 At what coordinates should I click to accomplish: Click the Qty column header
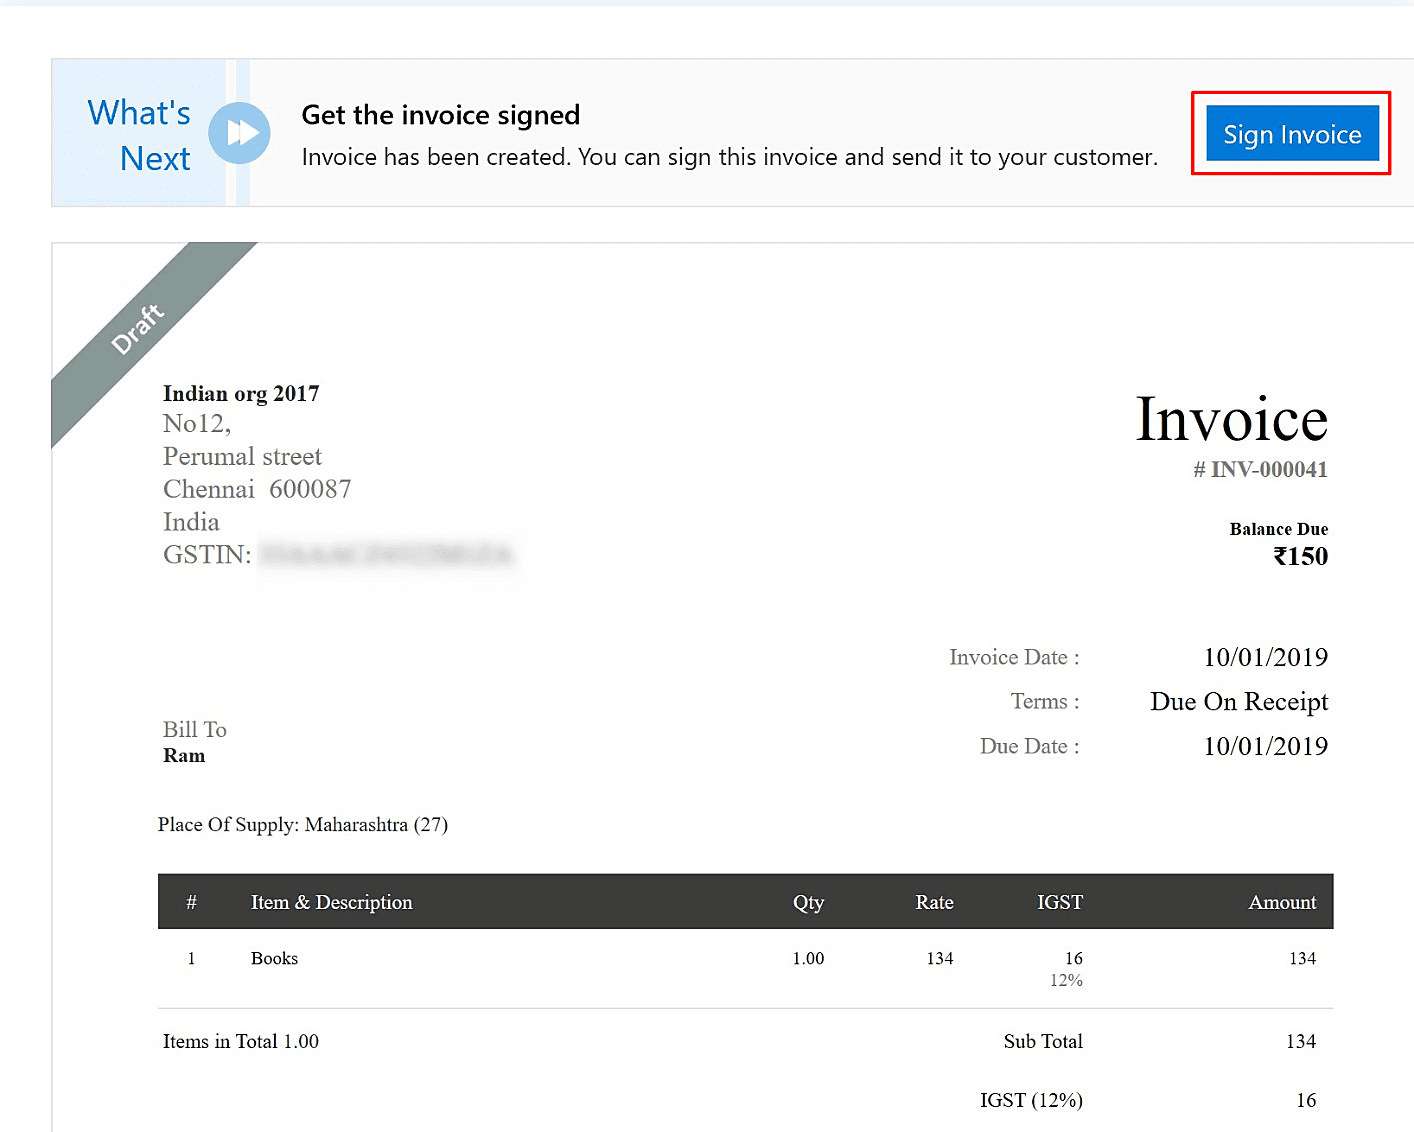click(x=808, y=901)
